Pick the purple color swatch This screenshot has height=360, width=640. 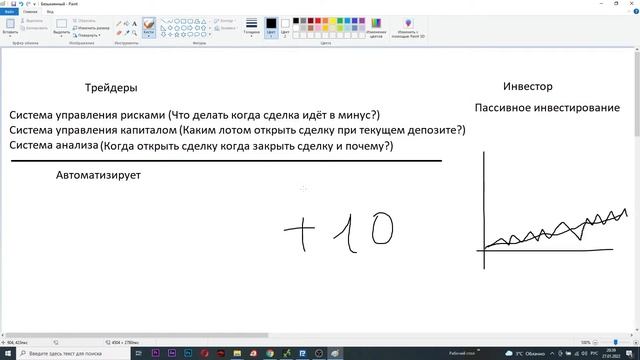(x=362, y=20)
